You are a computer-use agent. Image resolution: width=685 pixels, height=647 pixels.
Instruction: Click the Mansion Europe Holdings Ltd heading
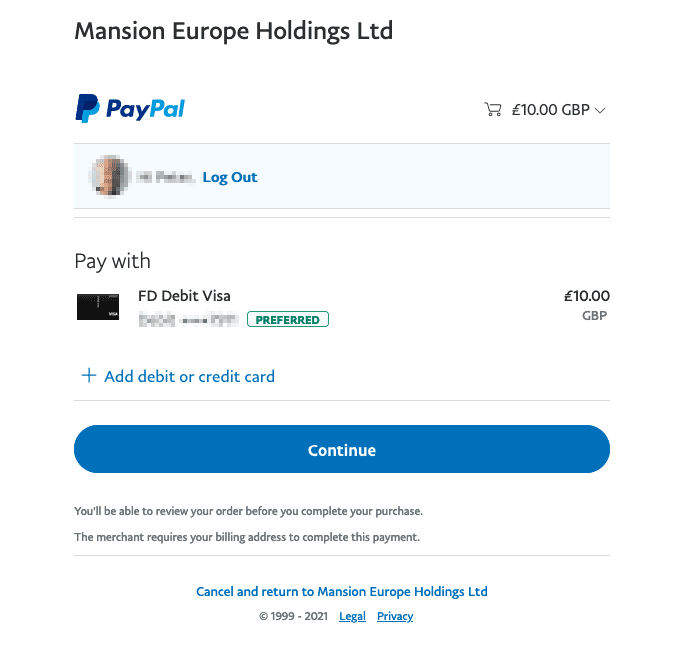coord(233,31)
